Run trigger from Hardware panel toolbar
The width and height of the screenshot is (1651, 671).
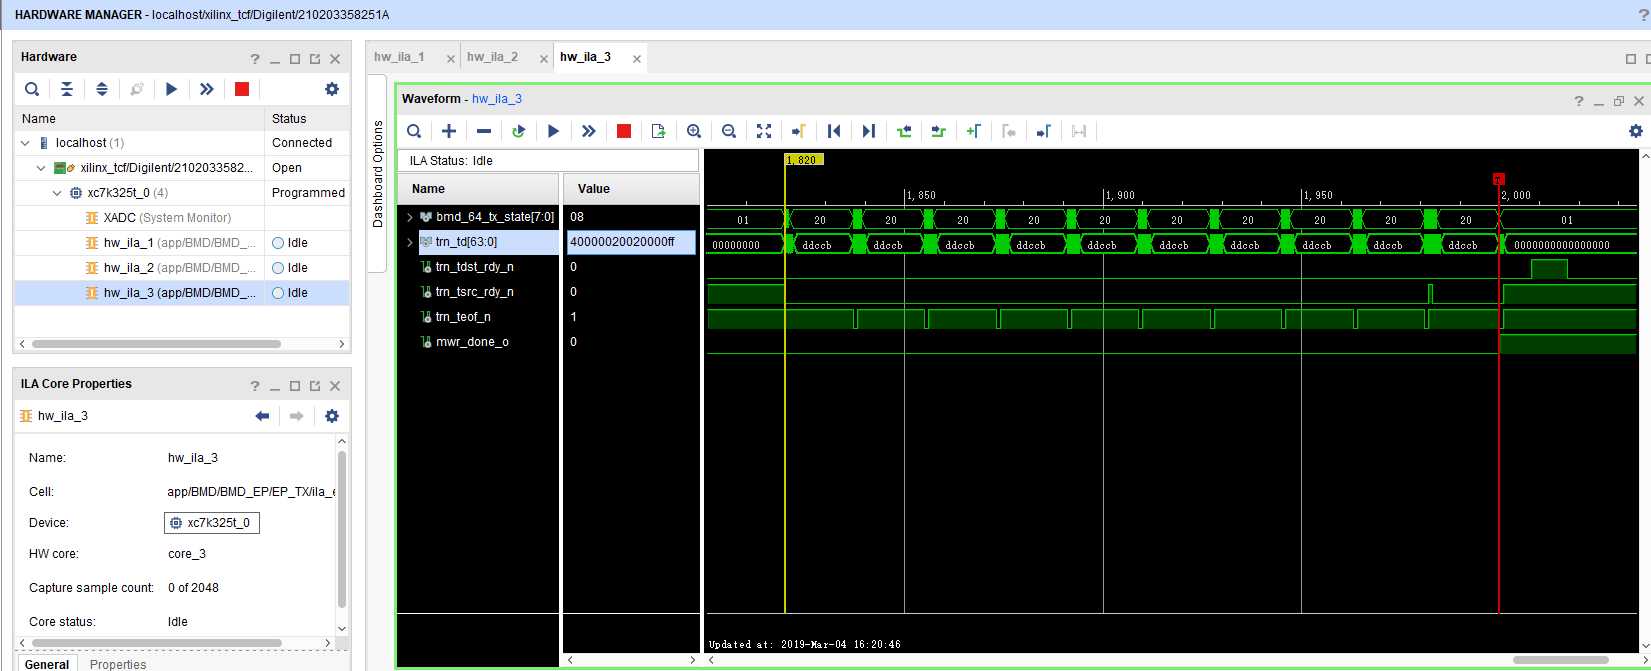172,89
